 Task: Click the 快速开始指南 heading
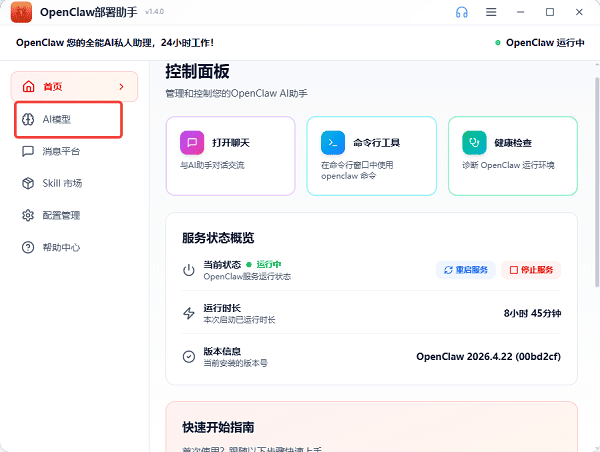pyautogui.click(x=218, y=428)
